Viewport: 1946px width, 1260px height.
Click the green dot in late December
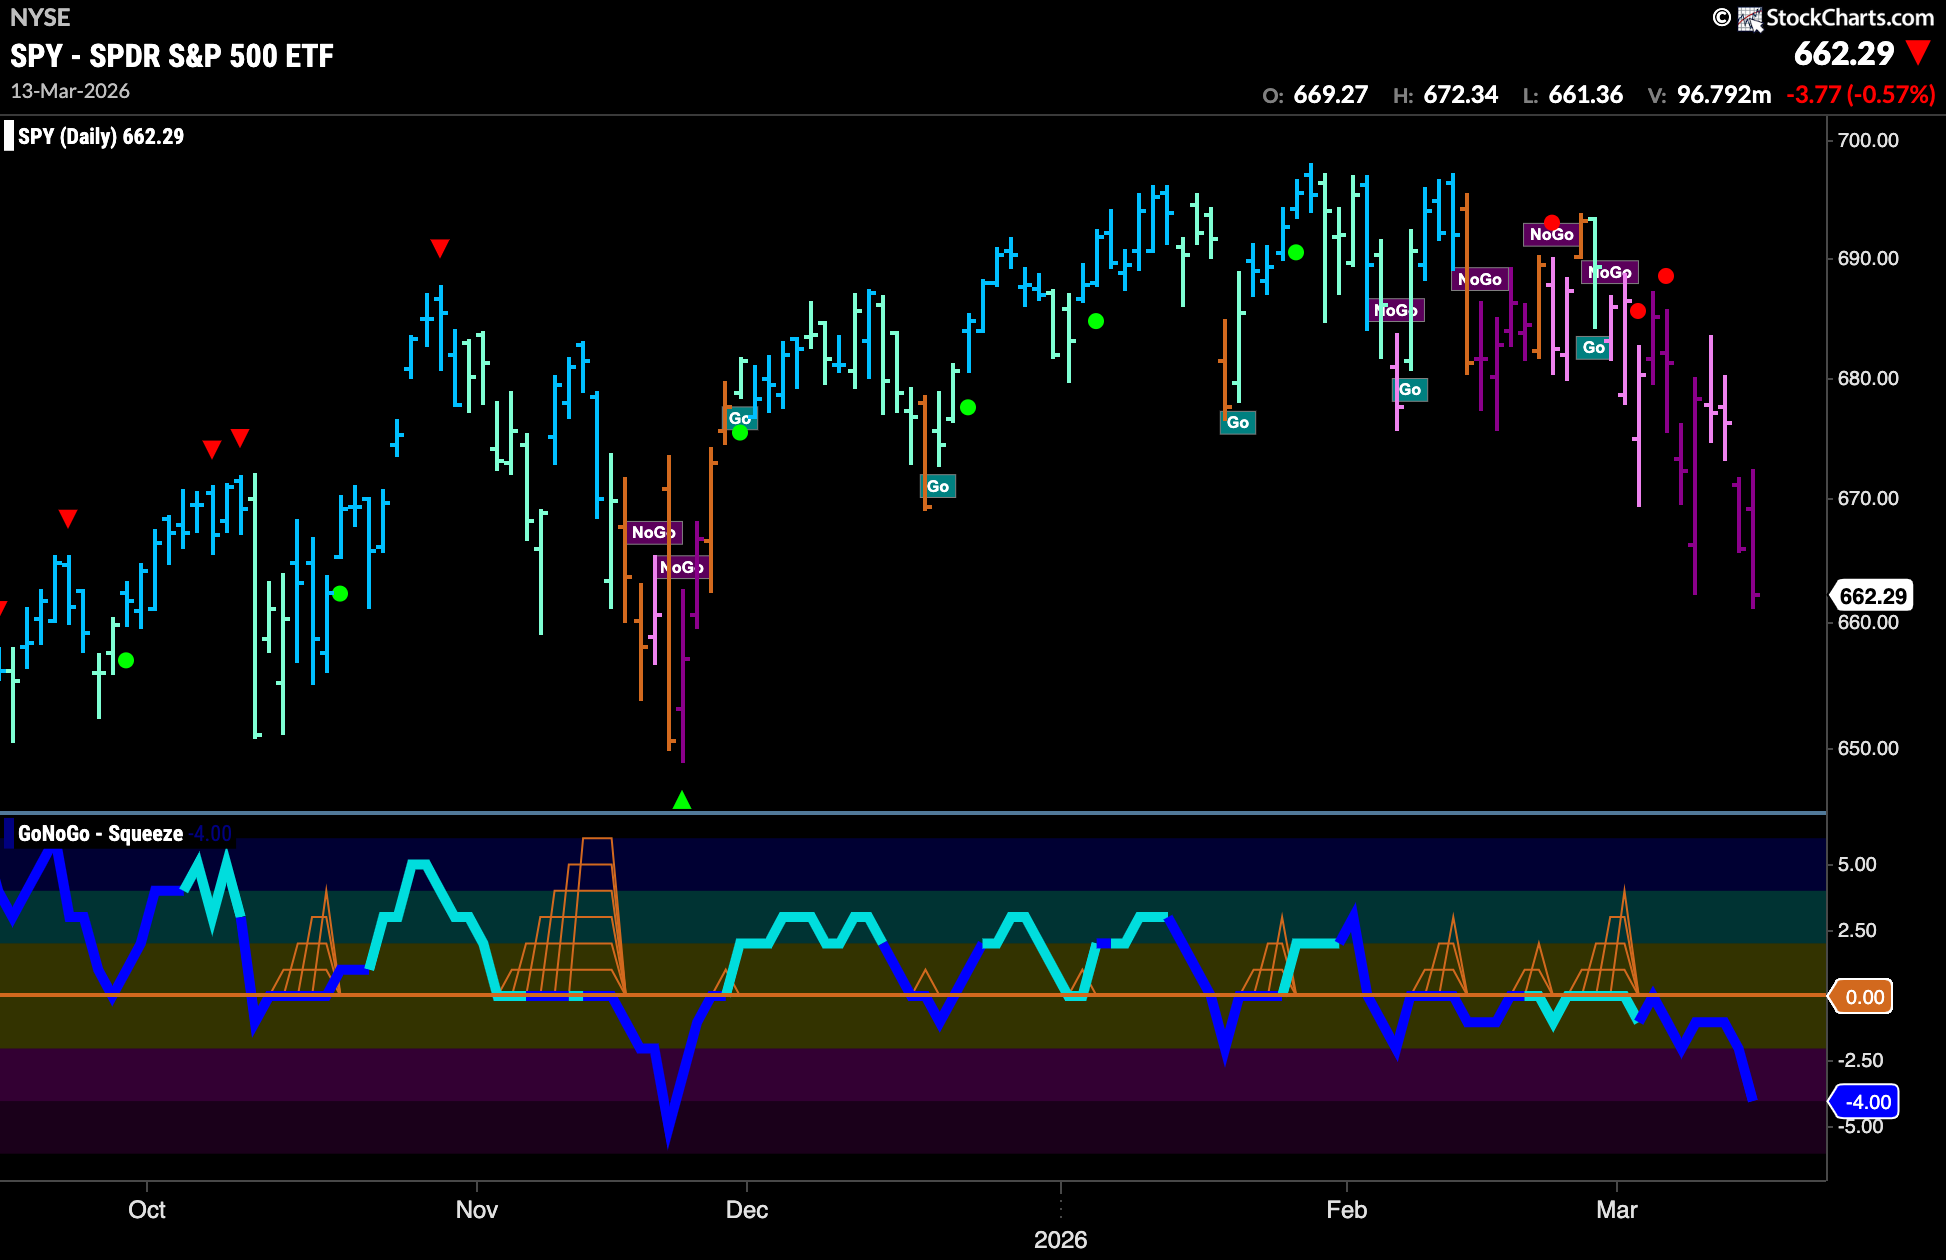coord(968,407)
